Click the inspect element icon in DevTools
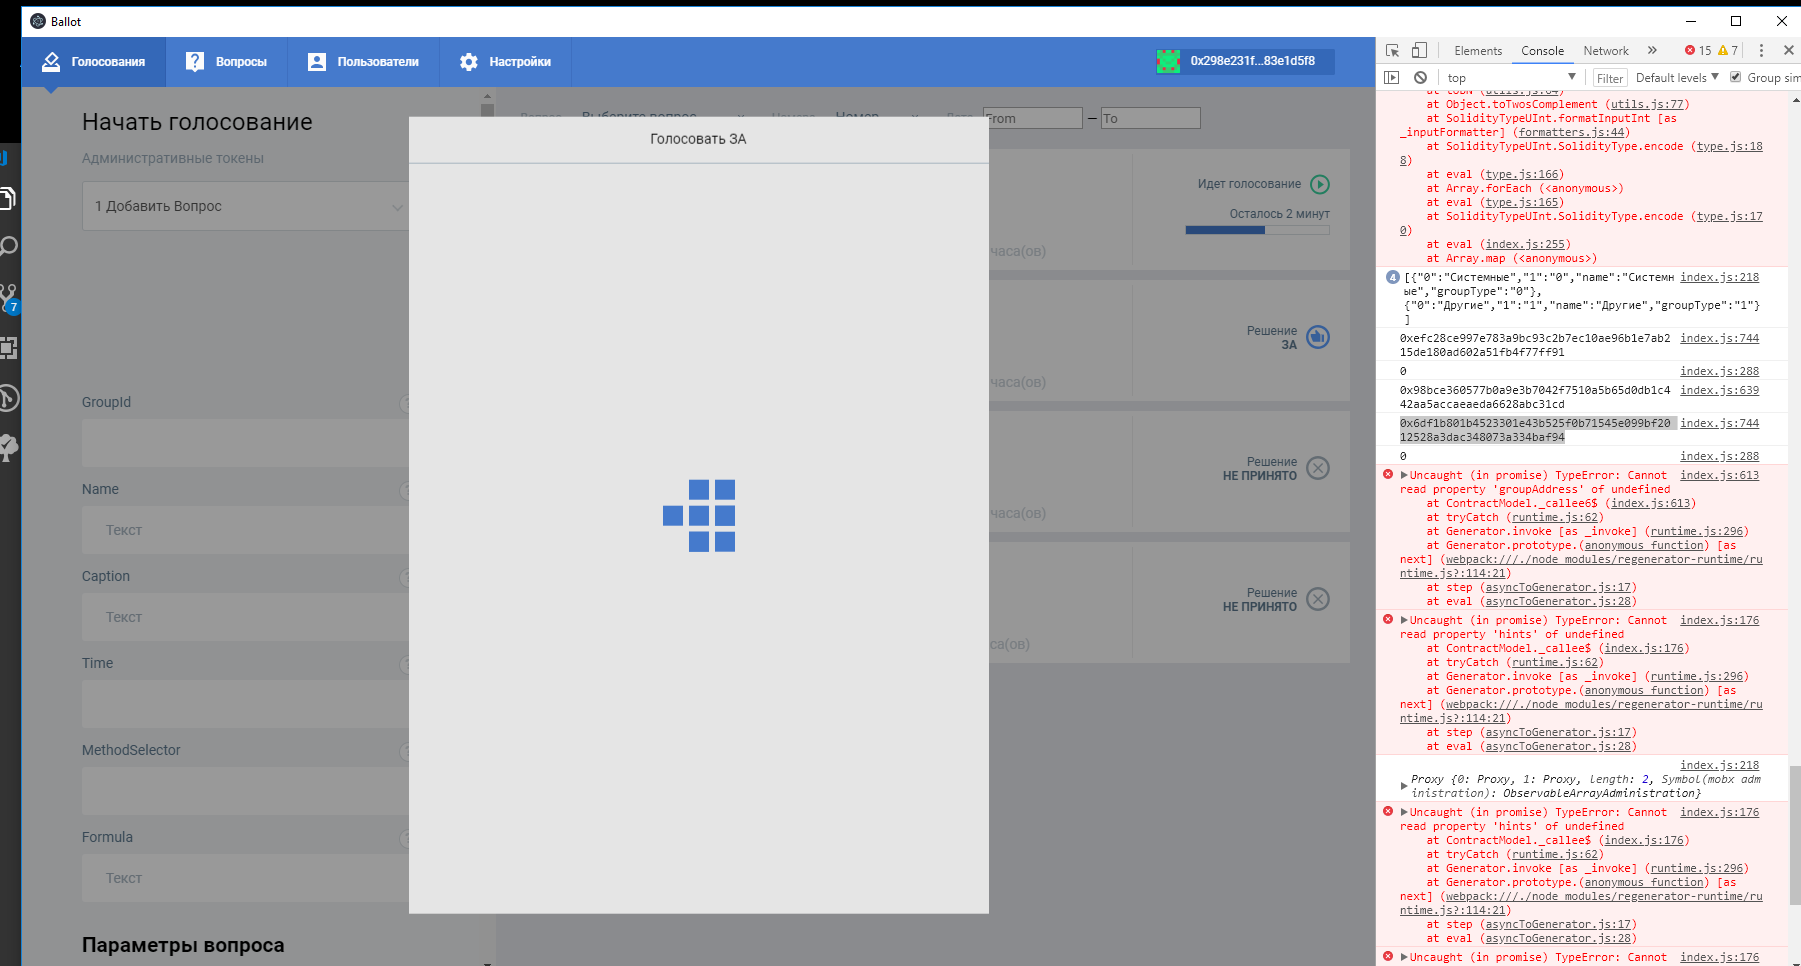1801x966 pixels. [1391, 50]
